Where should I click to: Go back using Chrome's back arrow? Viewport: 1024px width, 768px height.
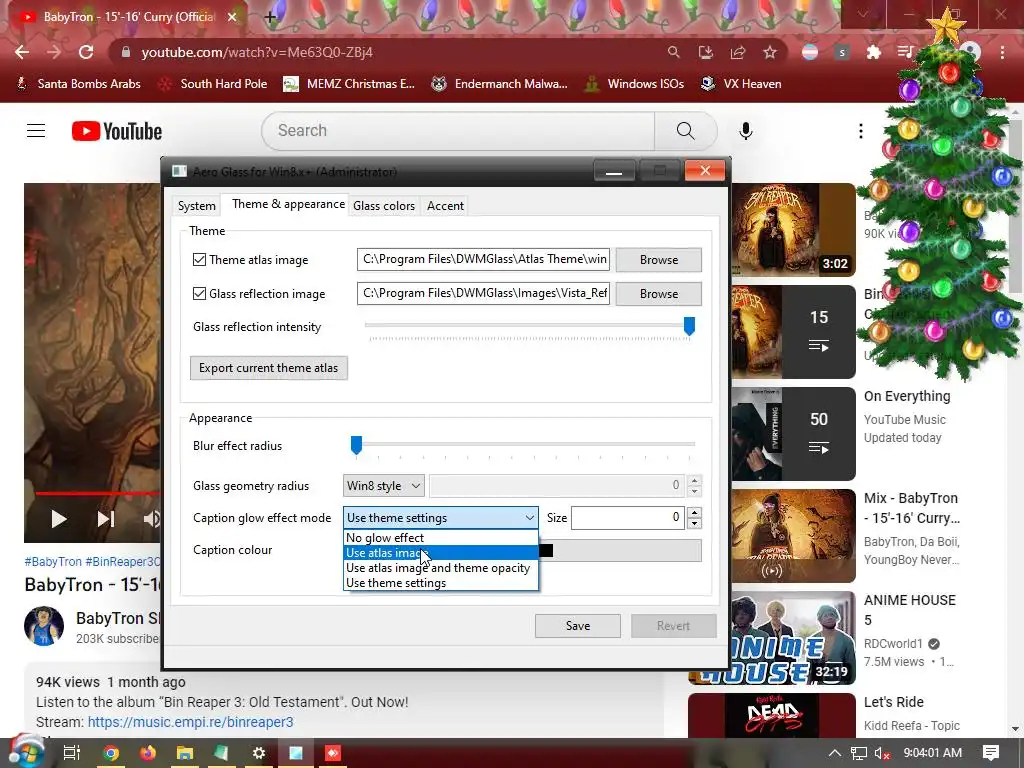pyautogui.click(x=22, y=52)
